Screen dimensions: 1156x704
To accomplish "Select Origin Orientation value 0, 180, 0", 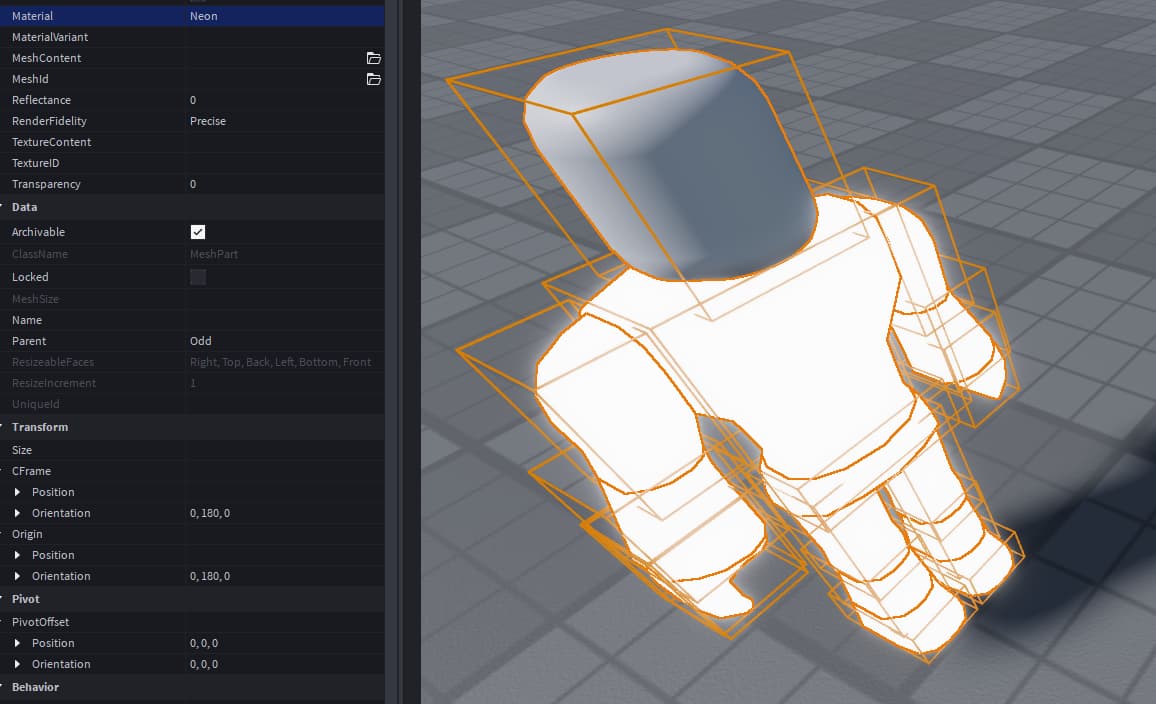I will click(210, 576).
